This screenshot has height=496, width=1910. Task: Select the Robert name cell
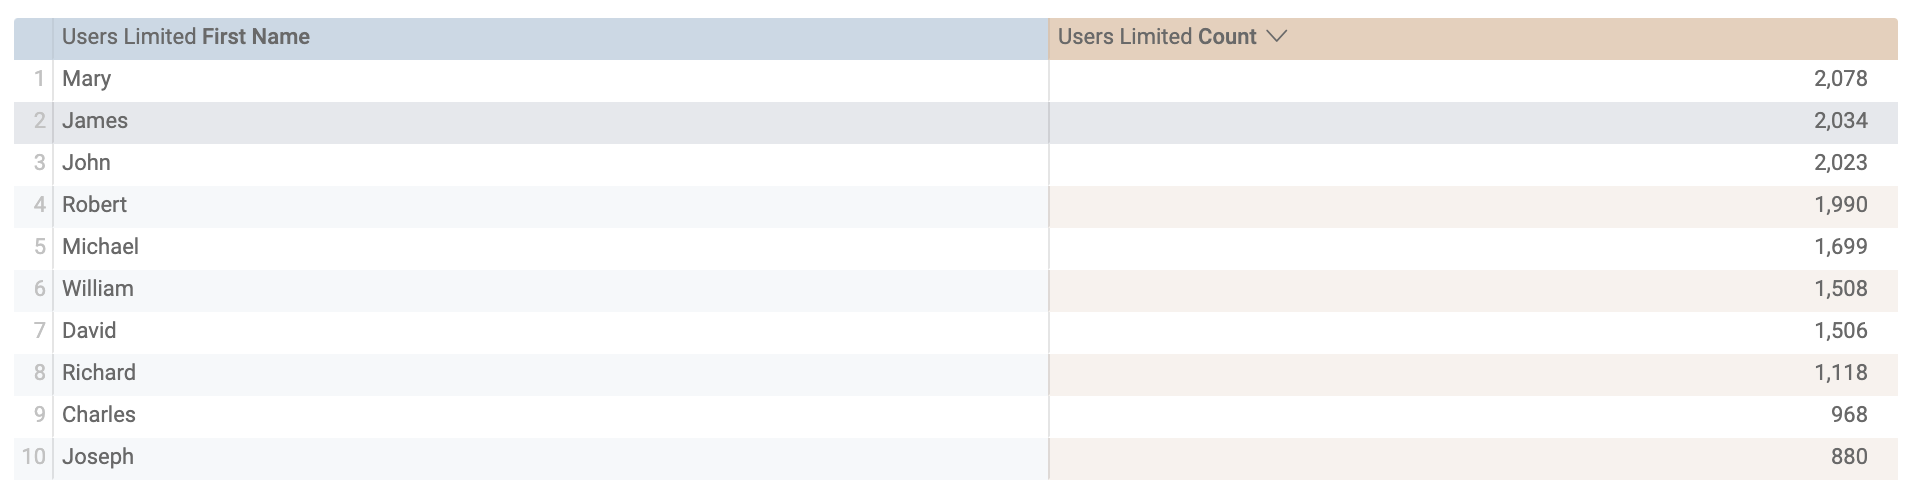coord(95,205)
